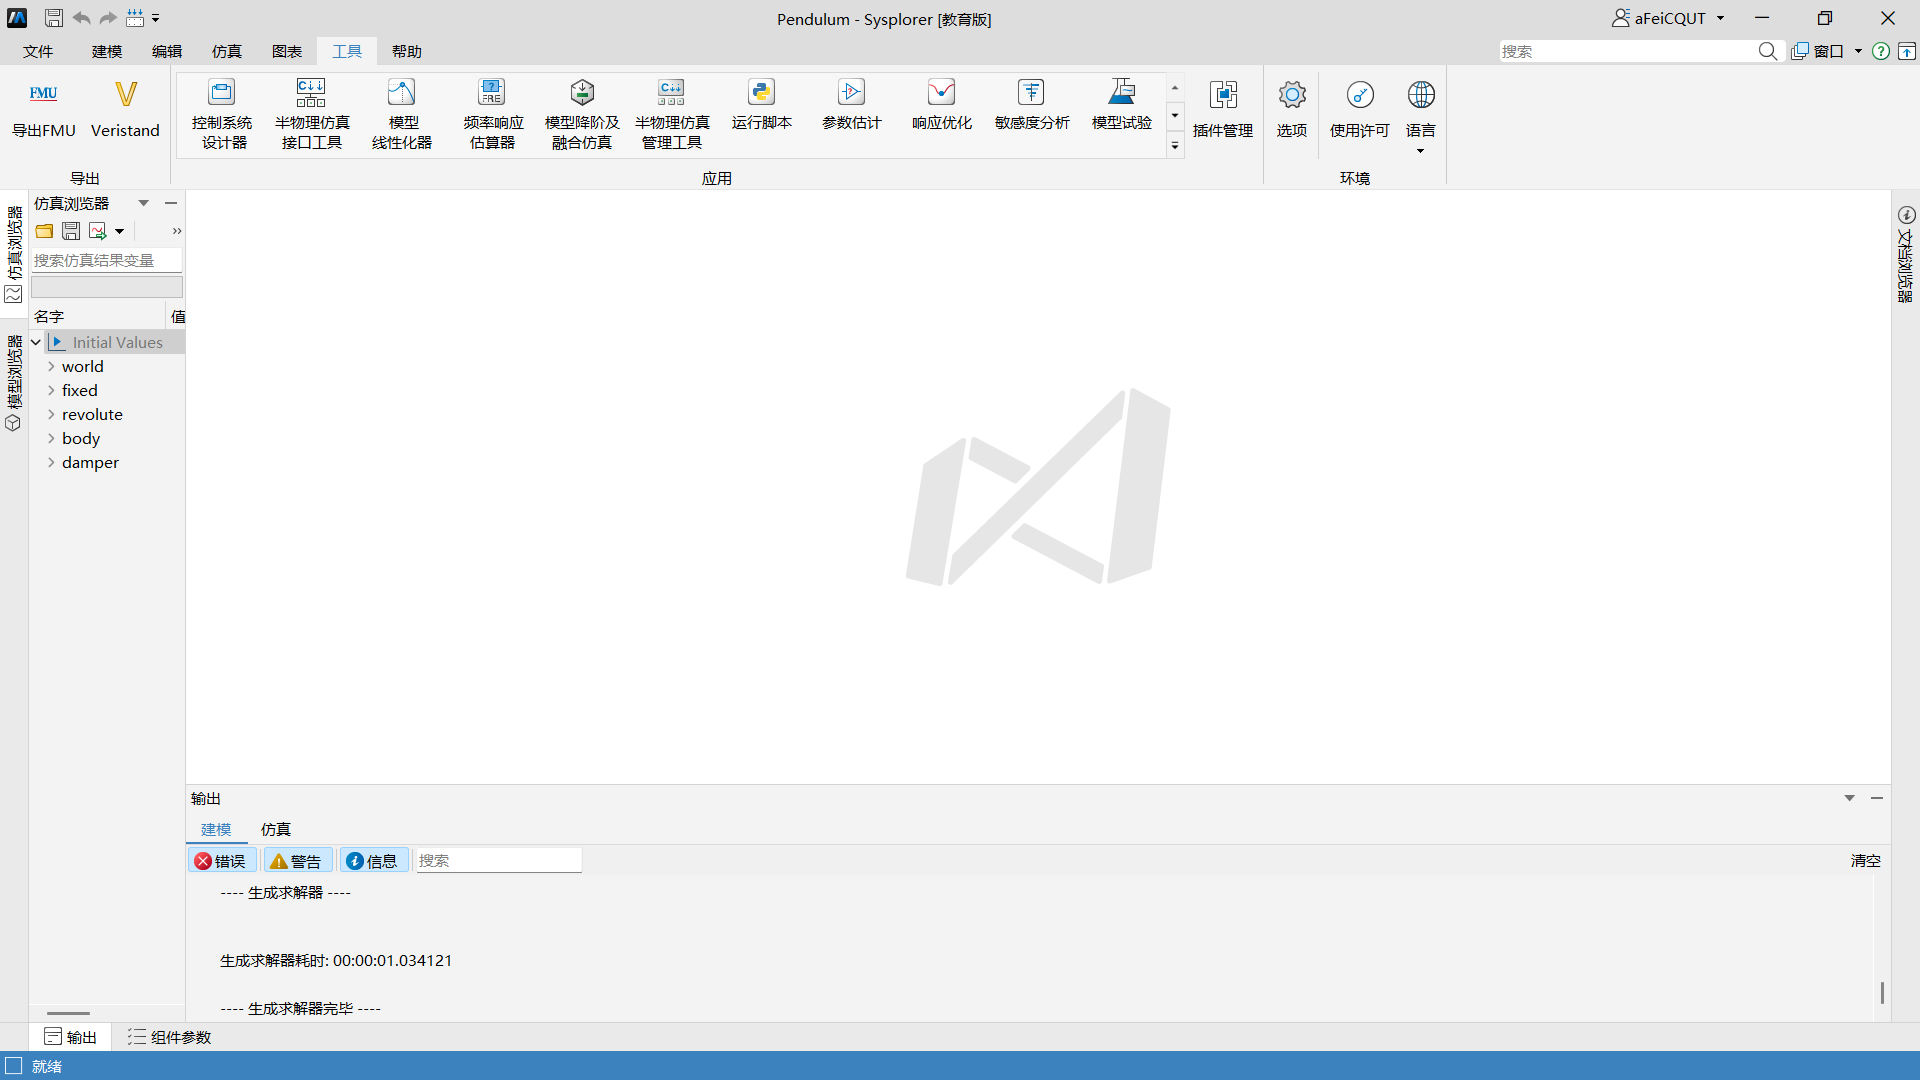Viewport: 1920px width, 1080px height.
Task: Open 模型降阶及融合仿真 tool
Action: pyautogui.click(x=582, y=113)
